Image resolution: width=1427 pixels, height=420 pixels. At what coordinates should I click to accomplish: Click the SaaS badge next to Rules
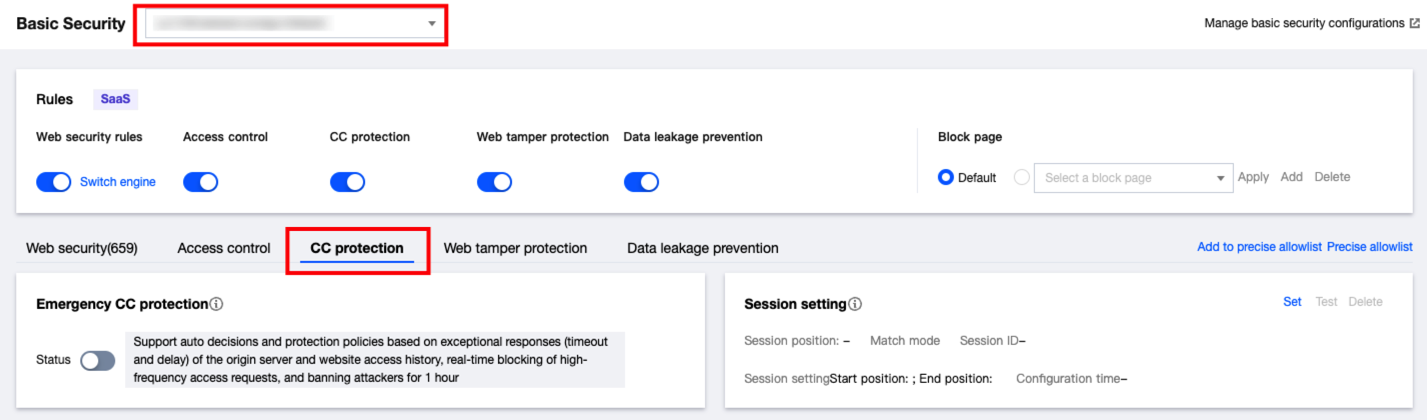[116, 100]
